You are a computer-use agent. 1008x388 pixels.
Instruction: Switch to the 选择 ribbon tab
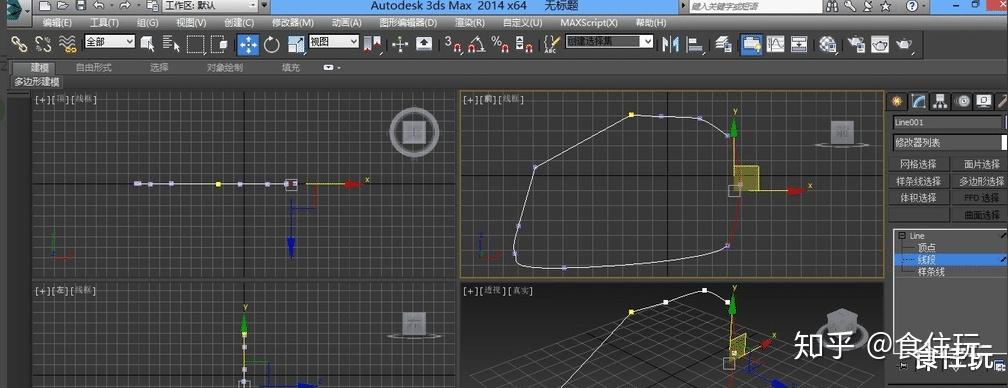pyautogui.click(x=159, y=67)
